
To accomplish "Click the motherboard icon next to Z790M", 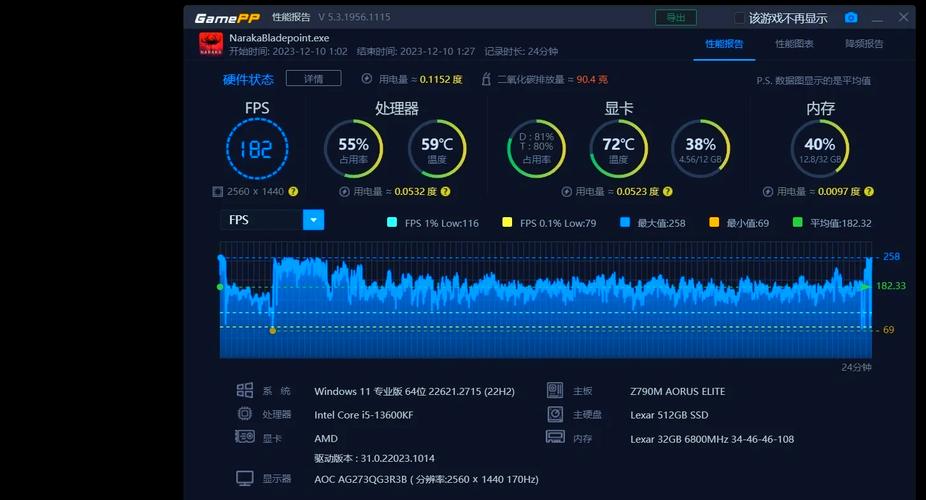I will 555,390.
